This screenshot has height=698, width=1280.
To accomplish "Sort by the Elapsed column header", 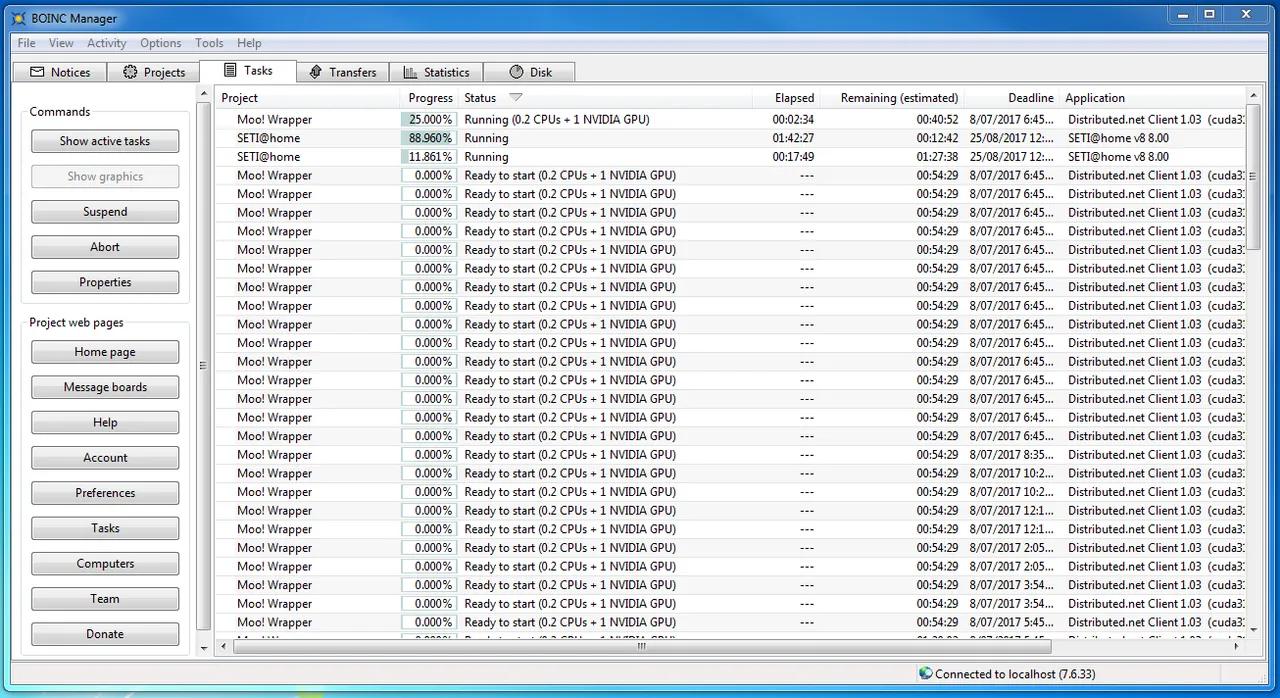I will 785,98.
